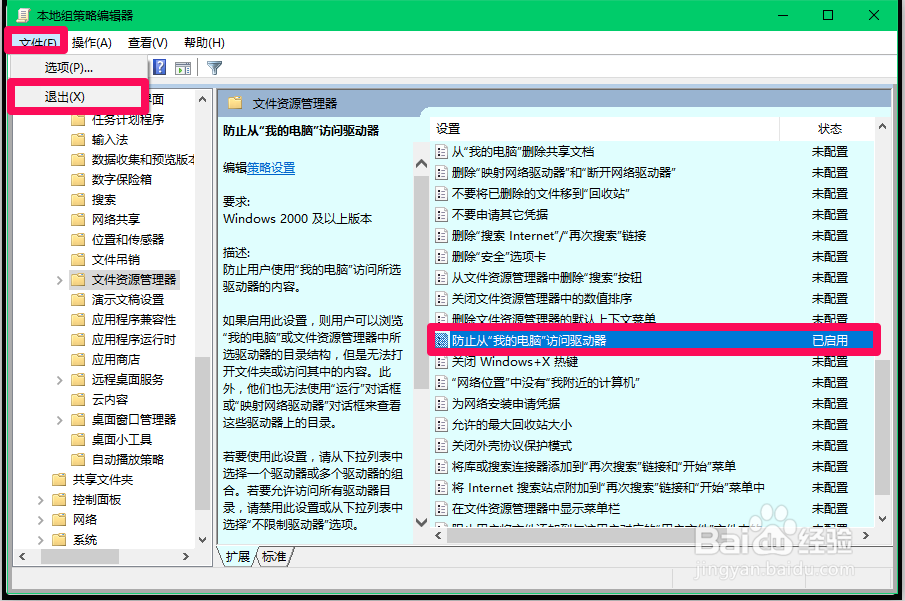Click the policy icon for 允许的最大回收站大小
The width and height of the screenshot is (905, 601).
click(442, 425)
